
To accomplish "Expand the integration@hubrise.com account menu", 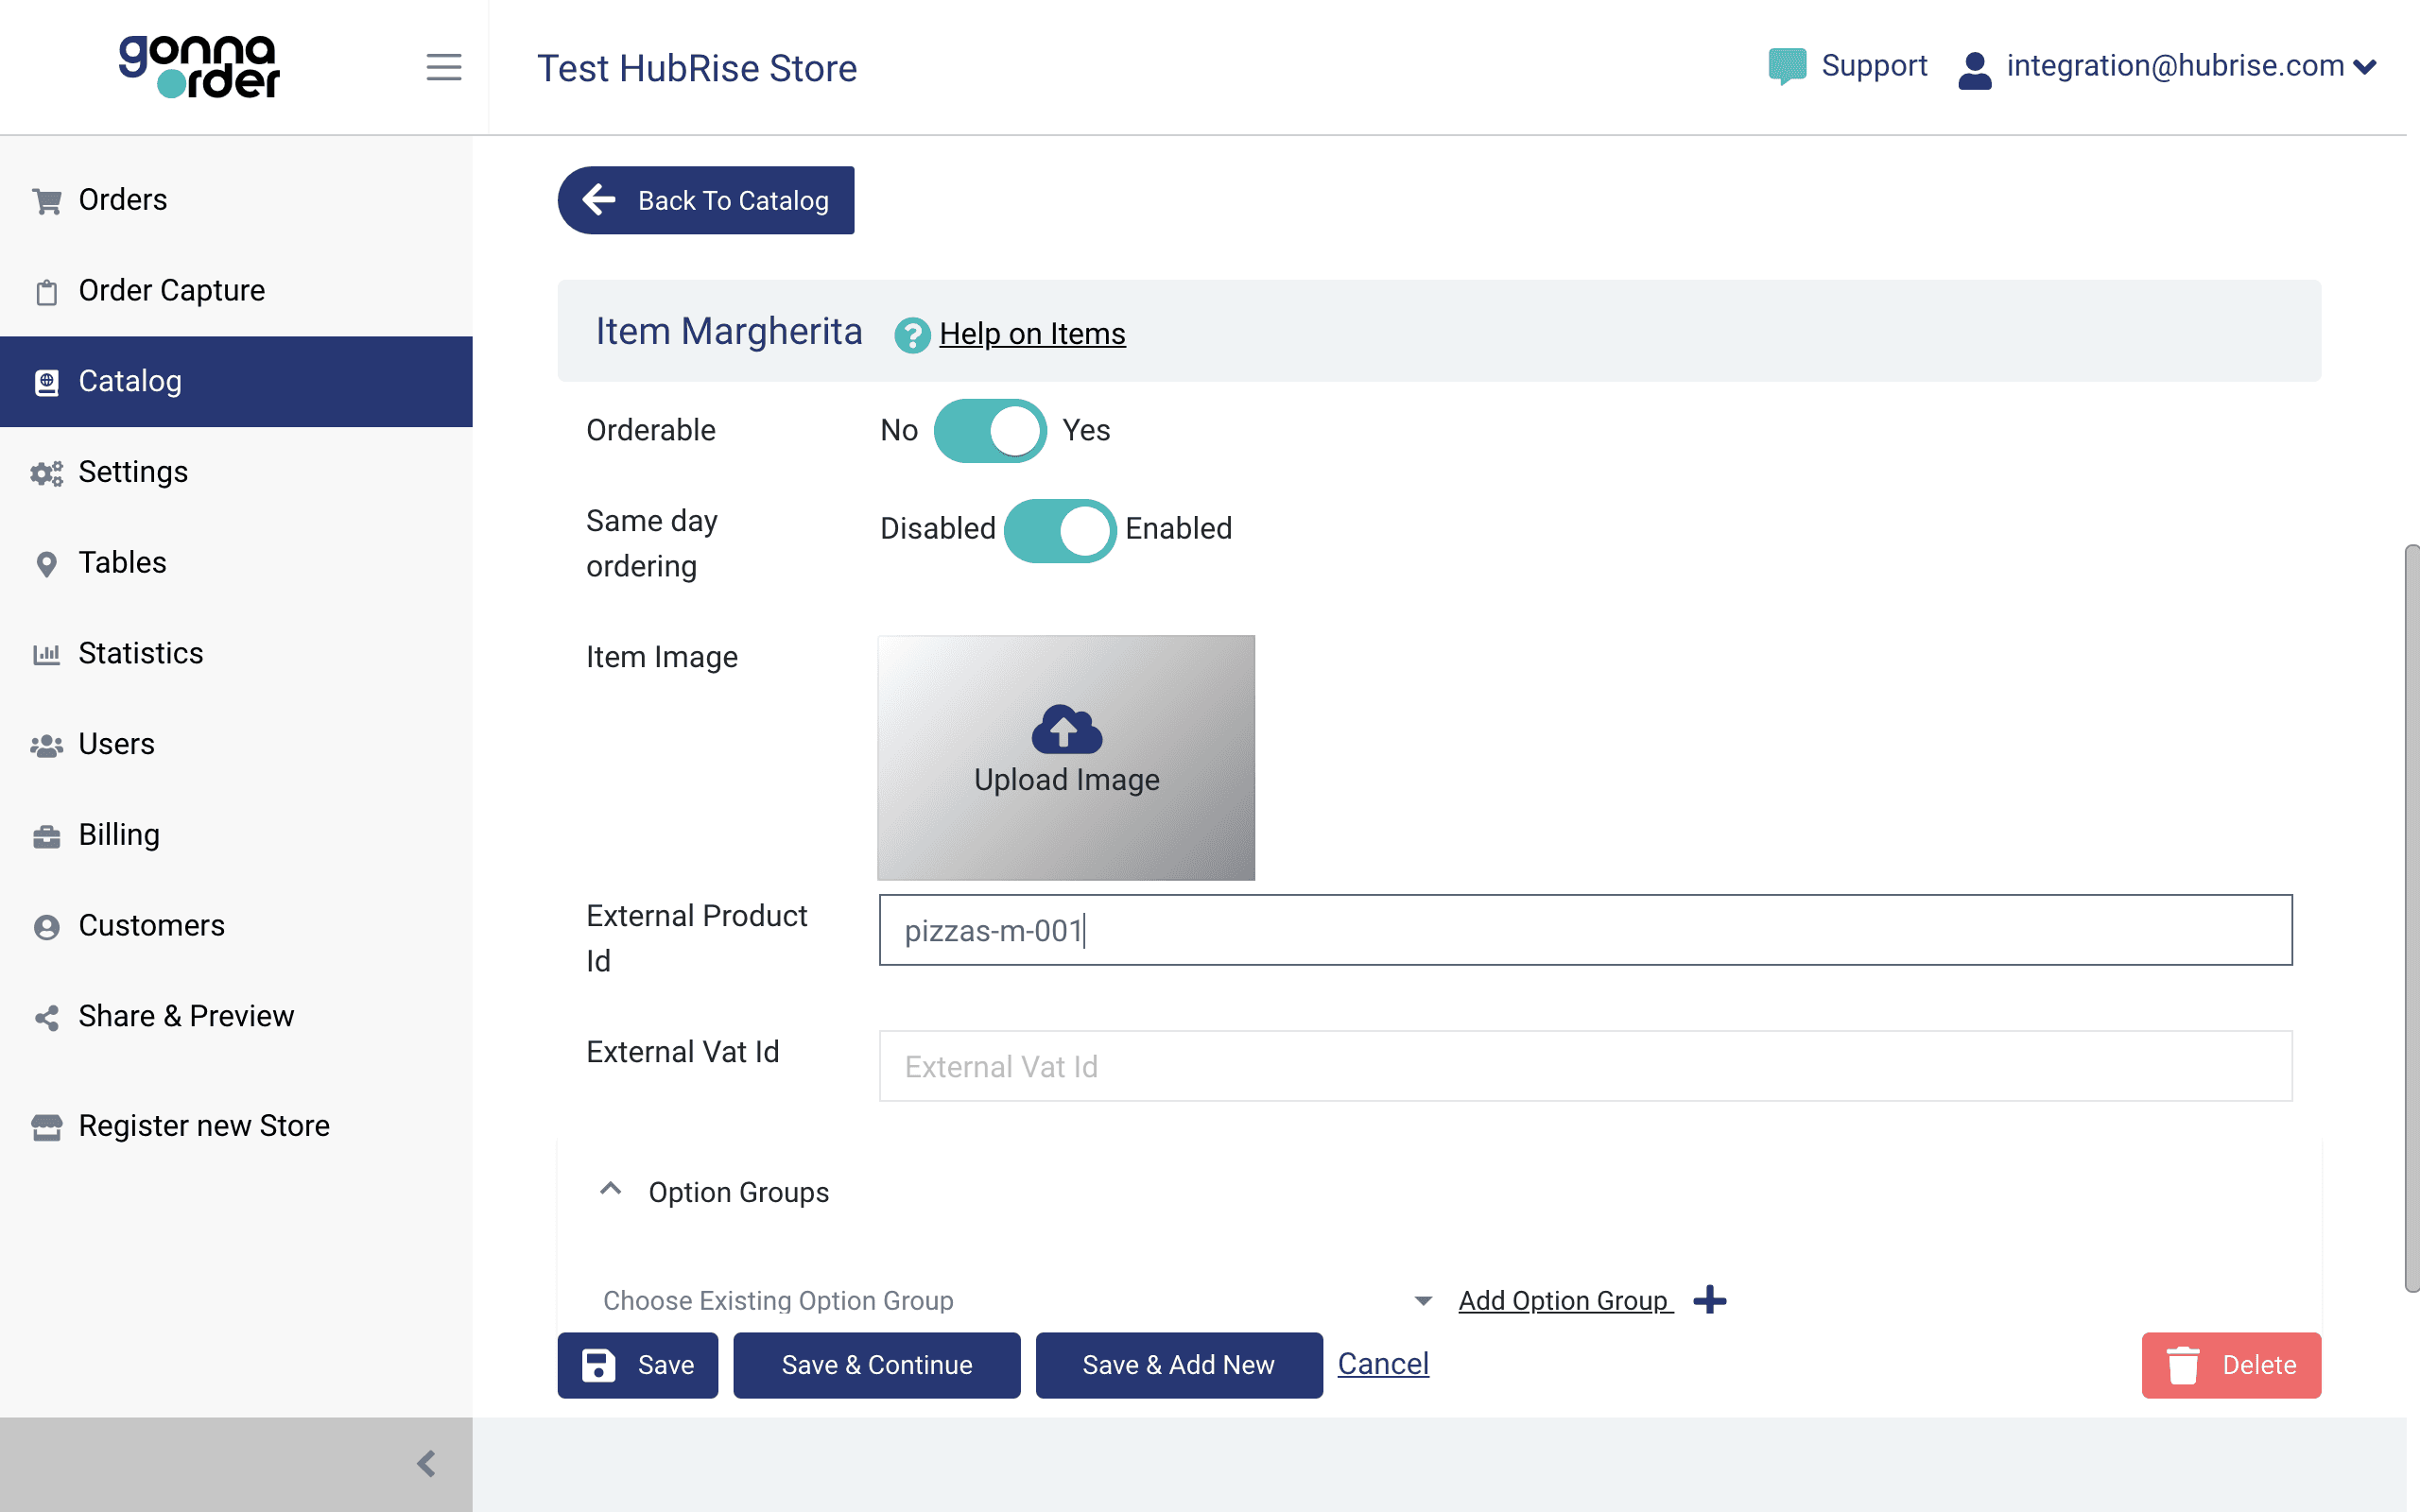I will pos(2366,66).
